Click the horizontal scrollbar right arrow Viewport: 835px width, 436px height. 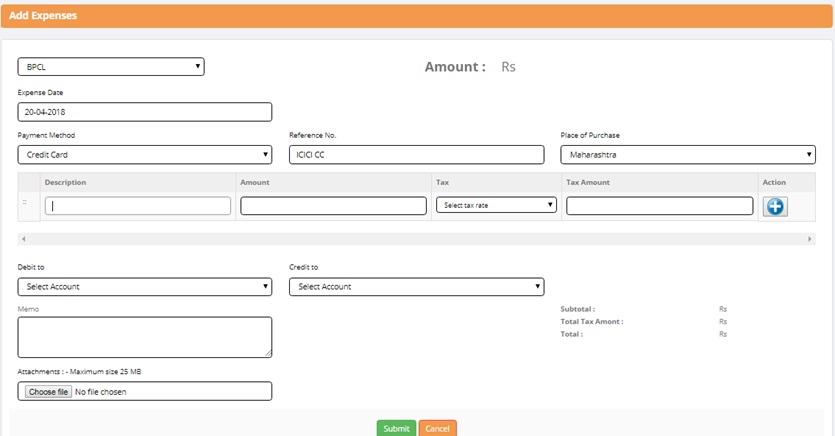point(810,240)
